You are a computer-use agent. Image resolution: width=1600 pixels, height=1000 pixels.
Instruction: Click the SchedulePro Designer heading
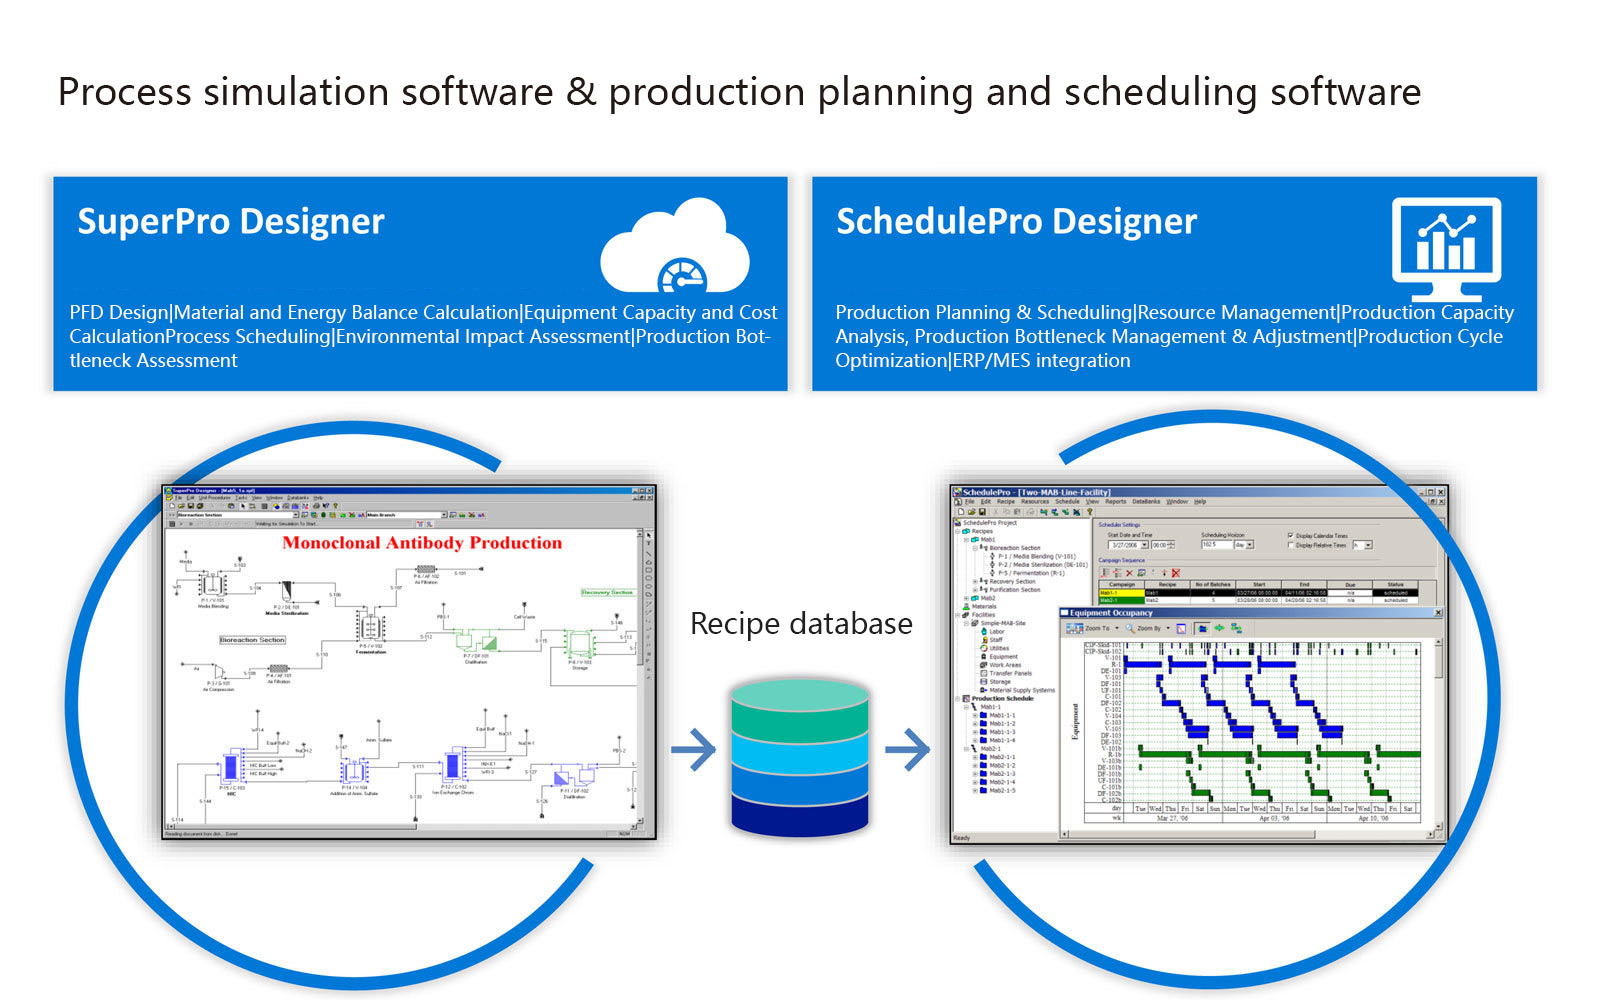pos(1016,221)
